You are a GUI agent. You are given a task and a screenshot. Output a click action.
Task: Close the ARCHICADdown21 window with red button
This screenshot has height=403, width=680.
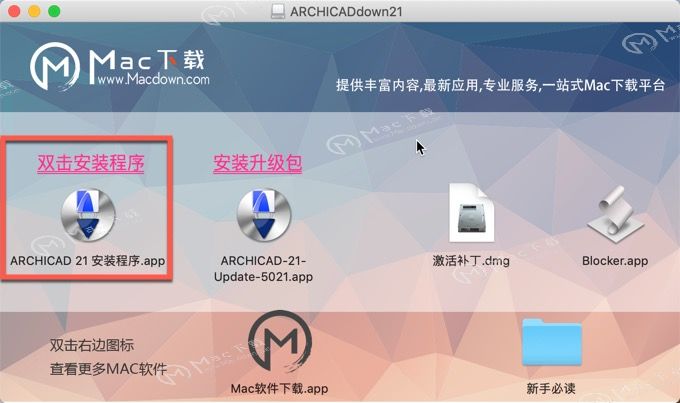click(x=14, y=11)
